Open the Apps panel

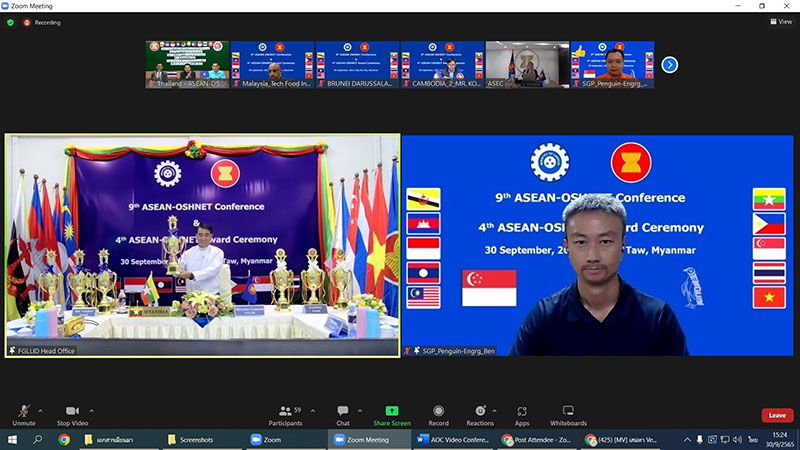click(522, 412)
